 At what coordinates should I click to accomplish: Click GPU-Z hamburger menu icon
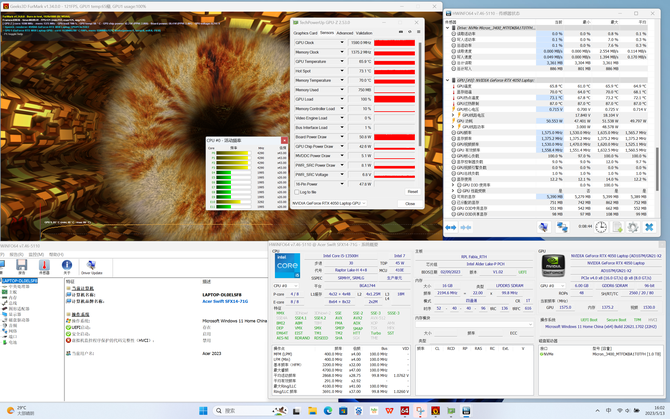click(x=418, y=32)
